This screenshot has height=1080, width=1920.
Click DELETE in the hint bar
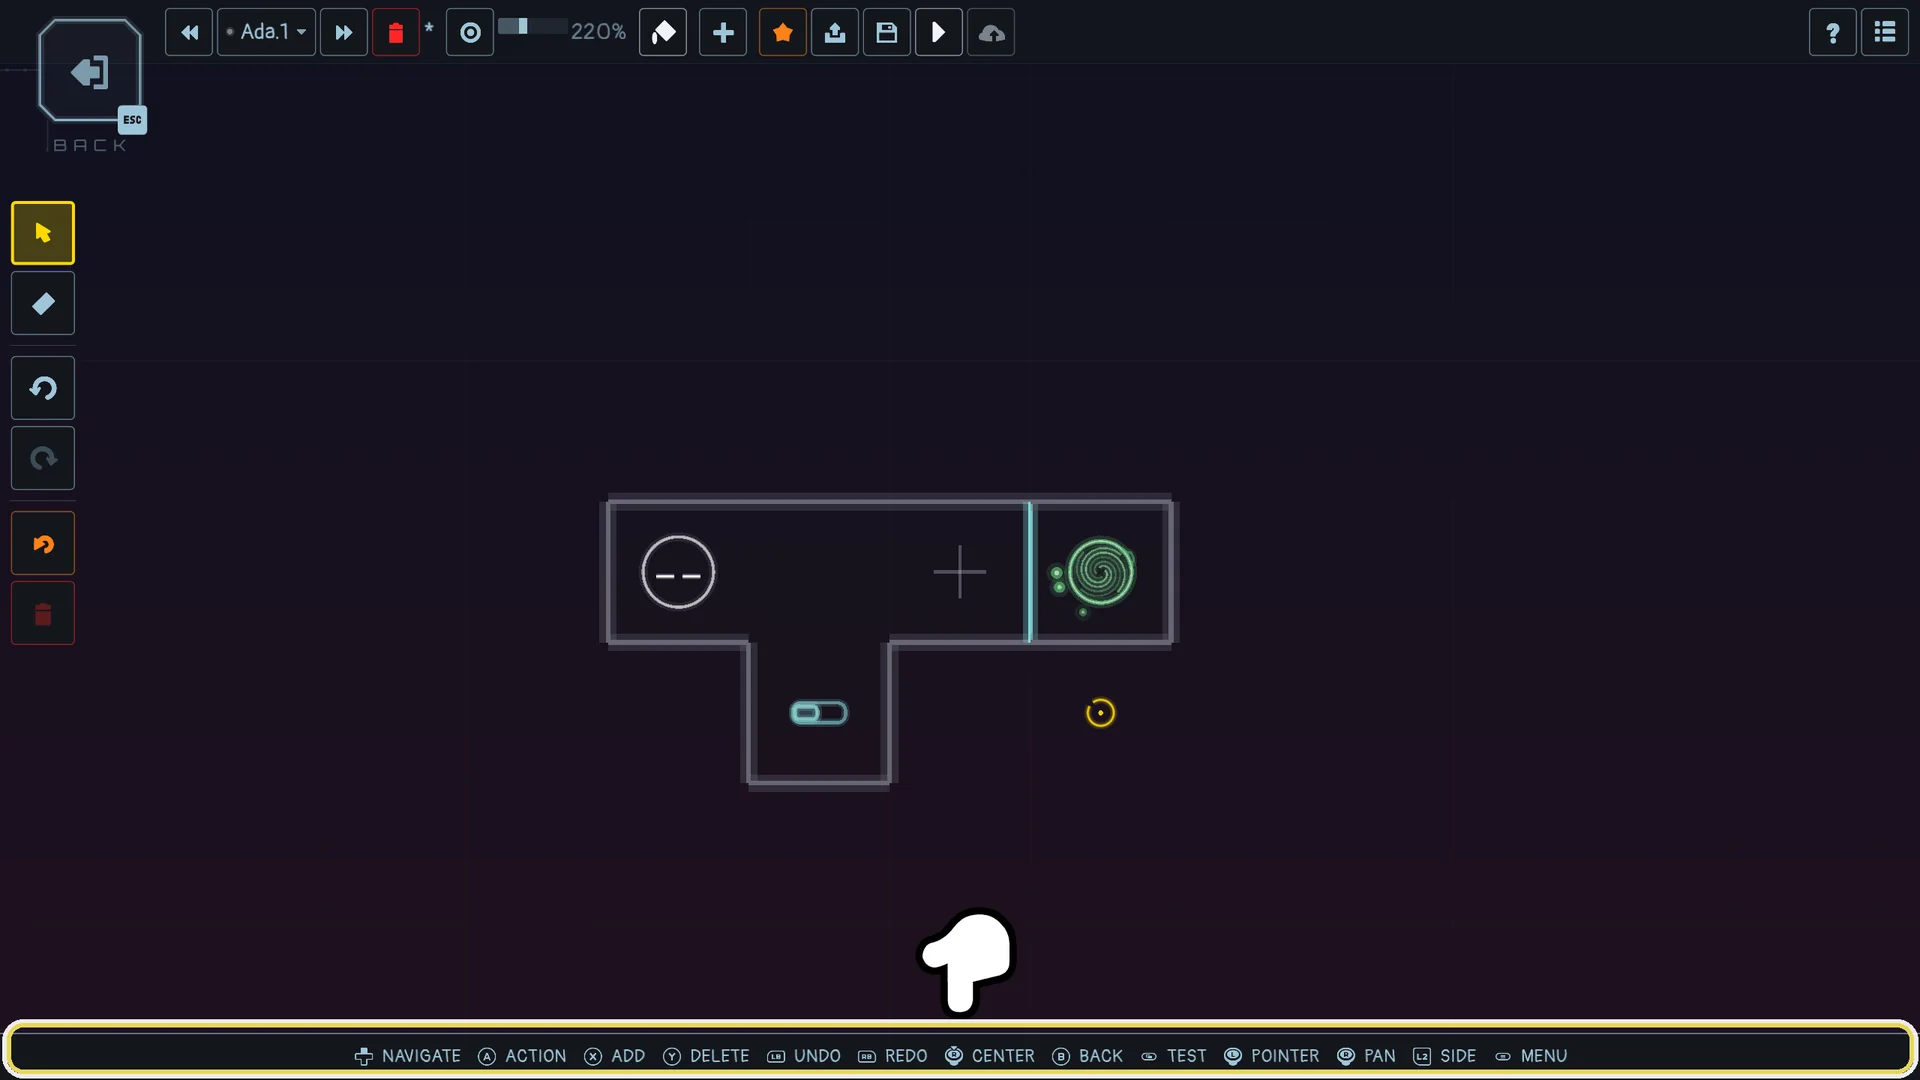[x=706, y=1056]
